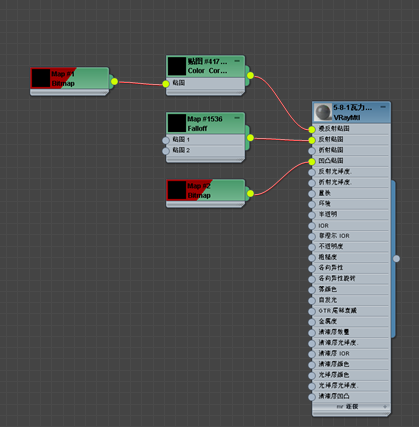Click the 金属度 (metalness) input socket

(312, 322)
